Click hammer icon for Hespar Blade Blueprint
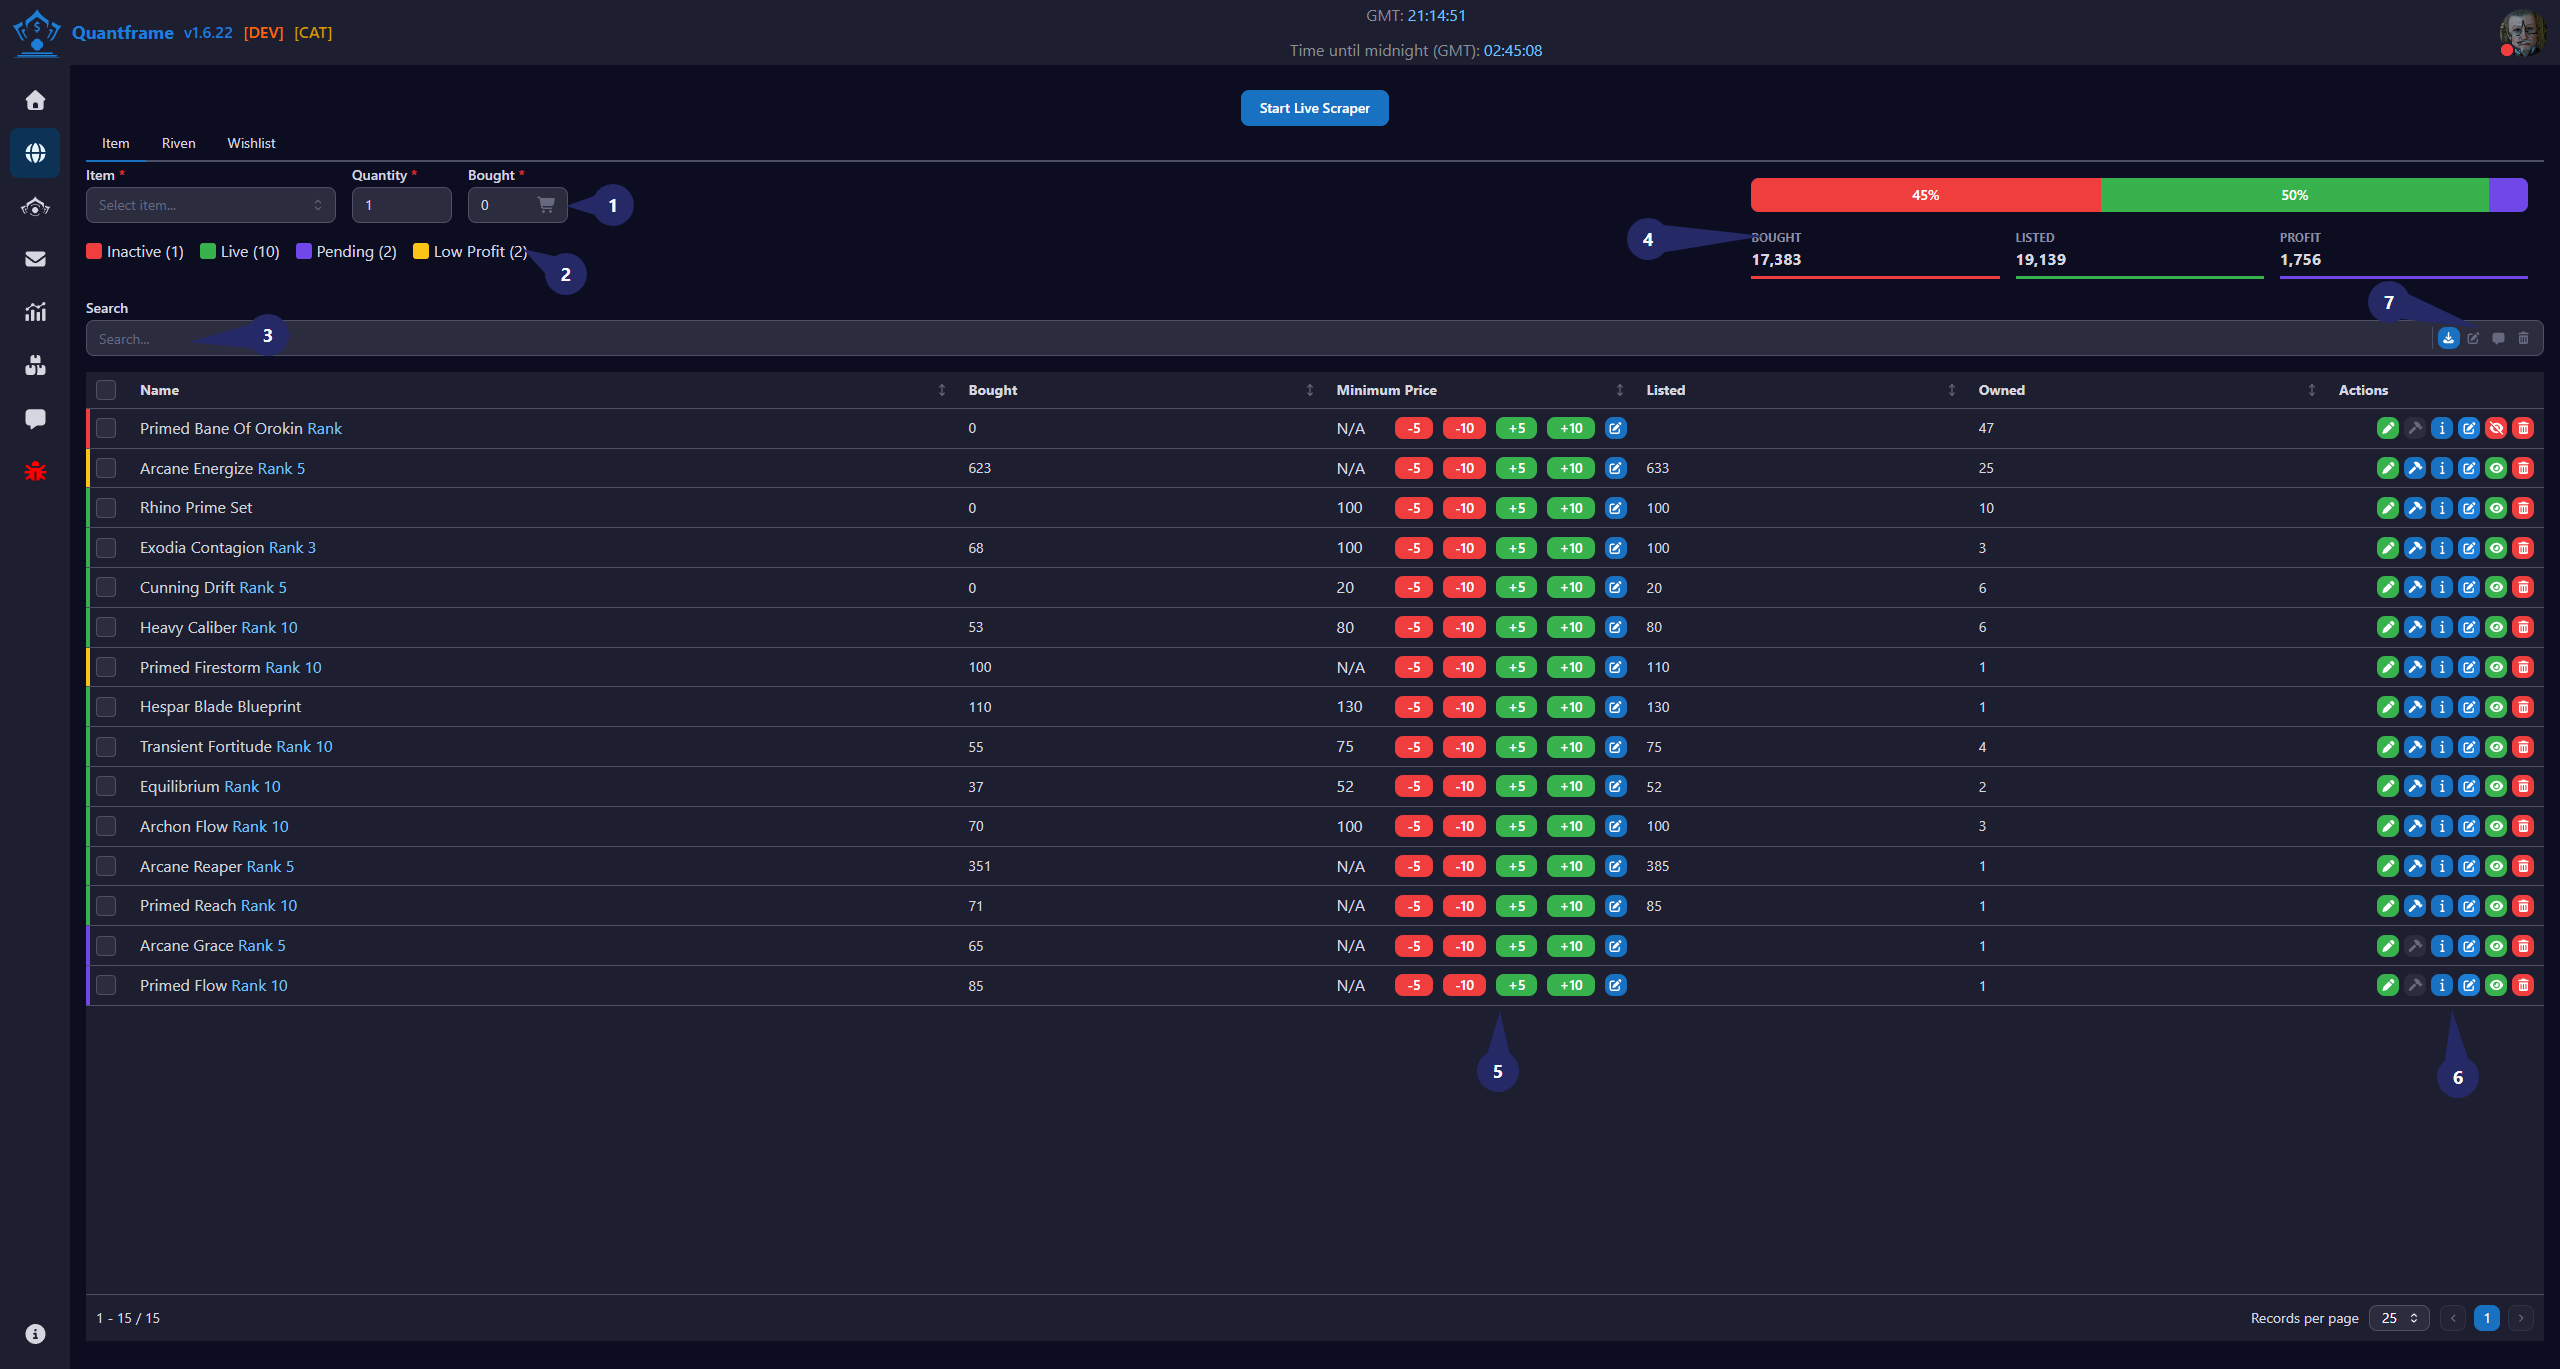2560x1369 pixels. tap(2415, 707)
